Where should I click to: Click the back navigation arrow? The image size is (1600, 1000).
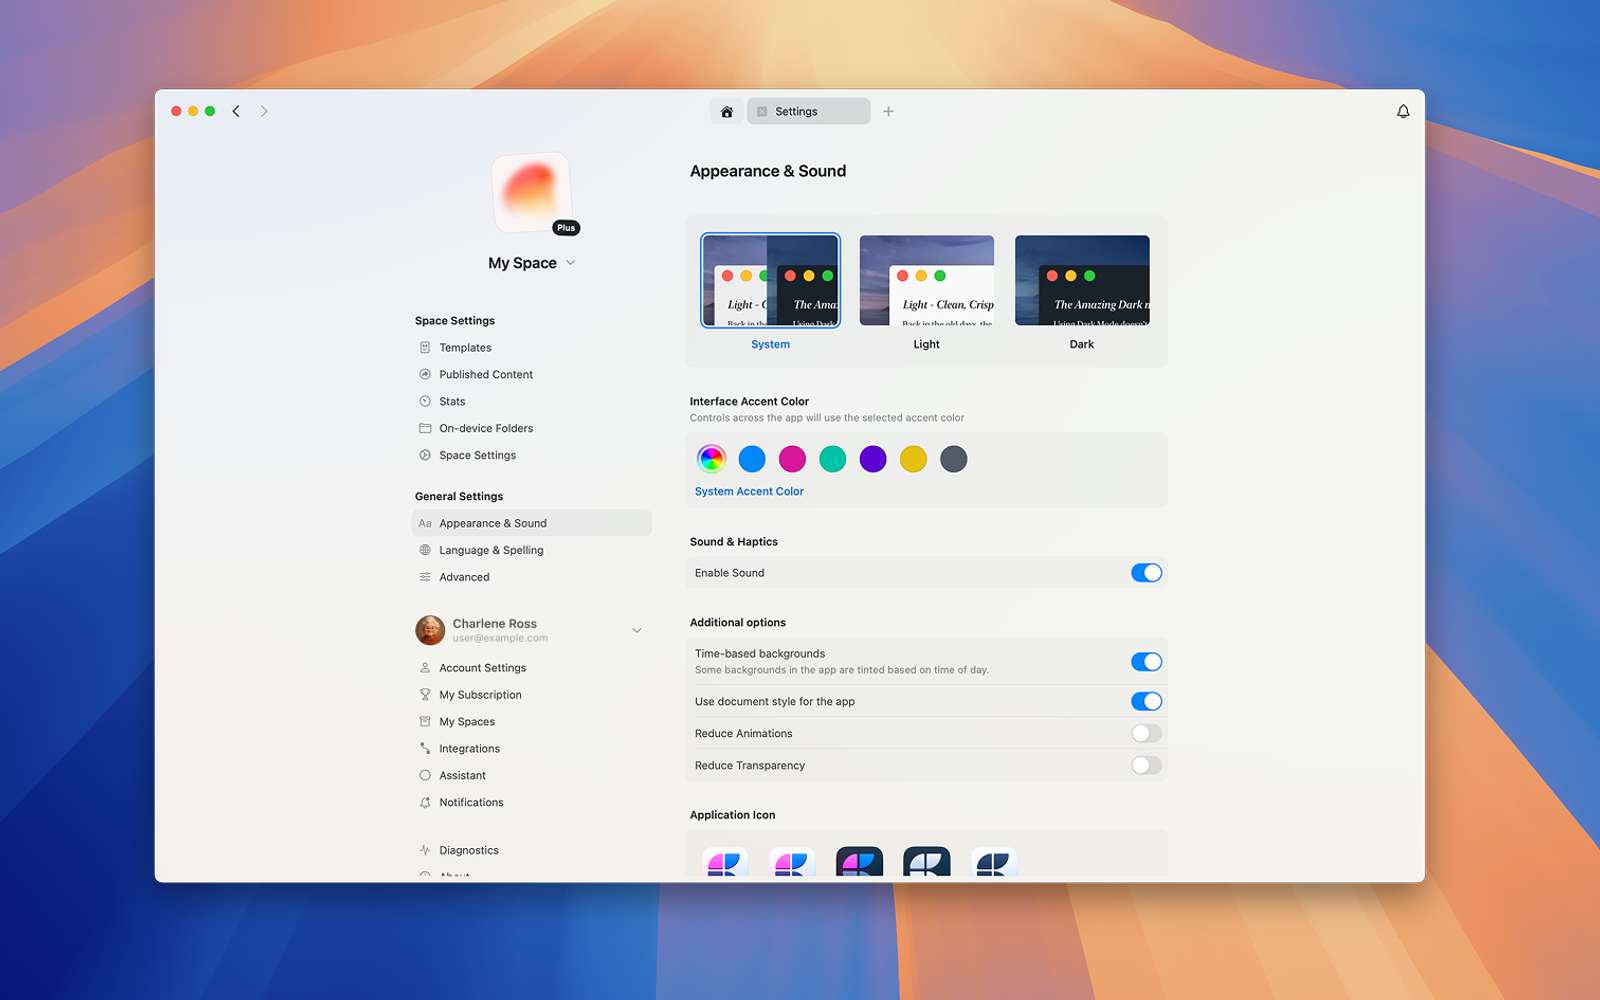click(236, 111)
